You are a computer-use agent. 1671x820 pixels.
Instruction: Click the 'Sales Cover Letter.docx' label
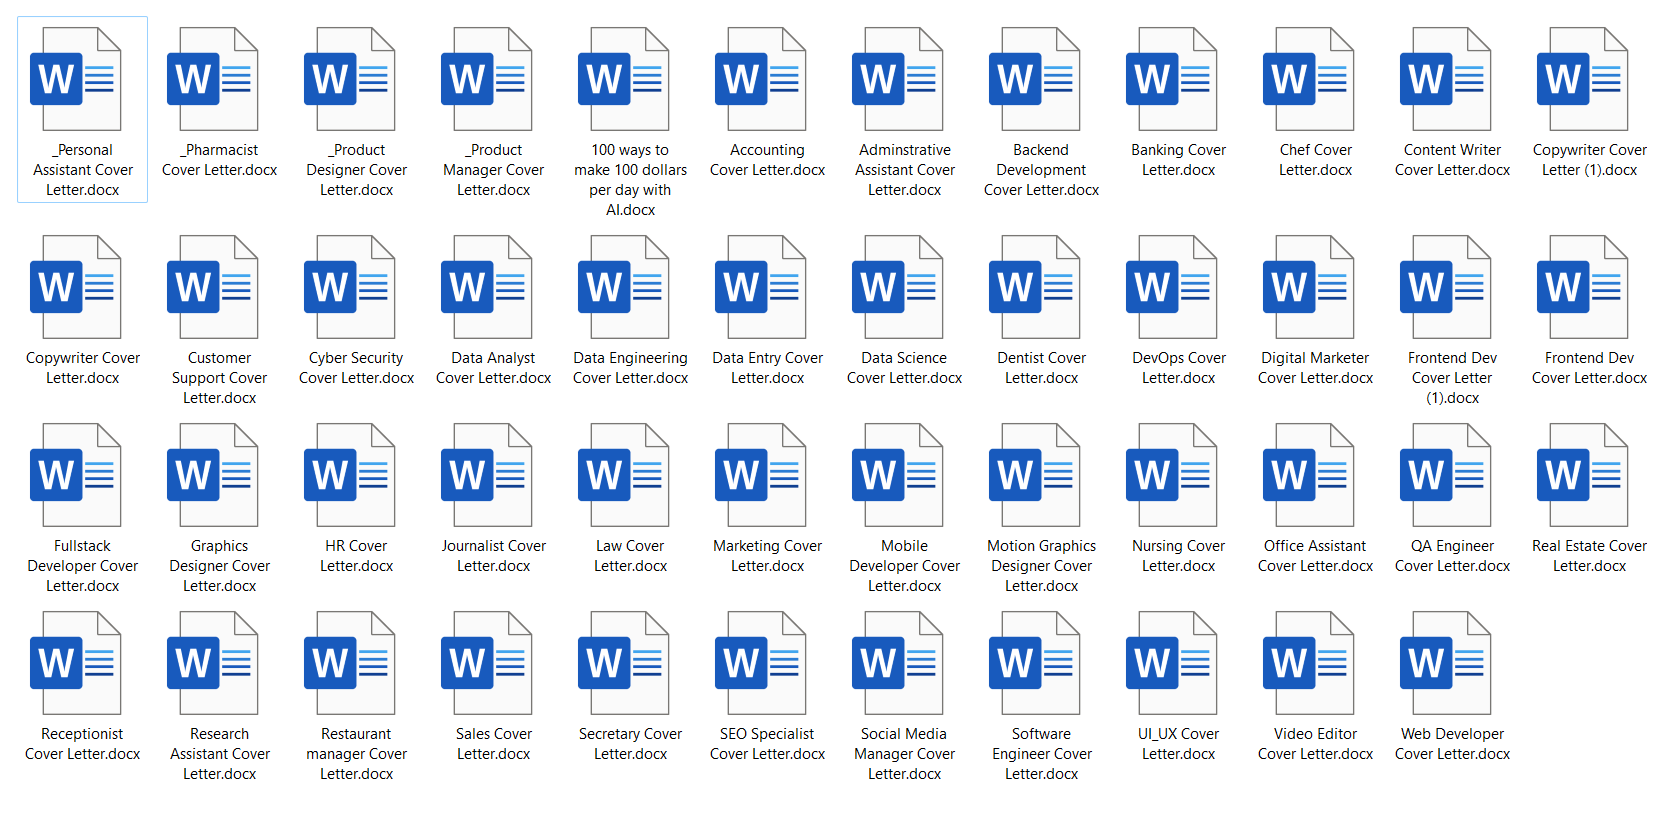click(x=494, y=744)
